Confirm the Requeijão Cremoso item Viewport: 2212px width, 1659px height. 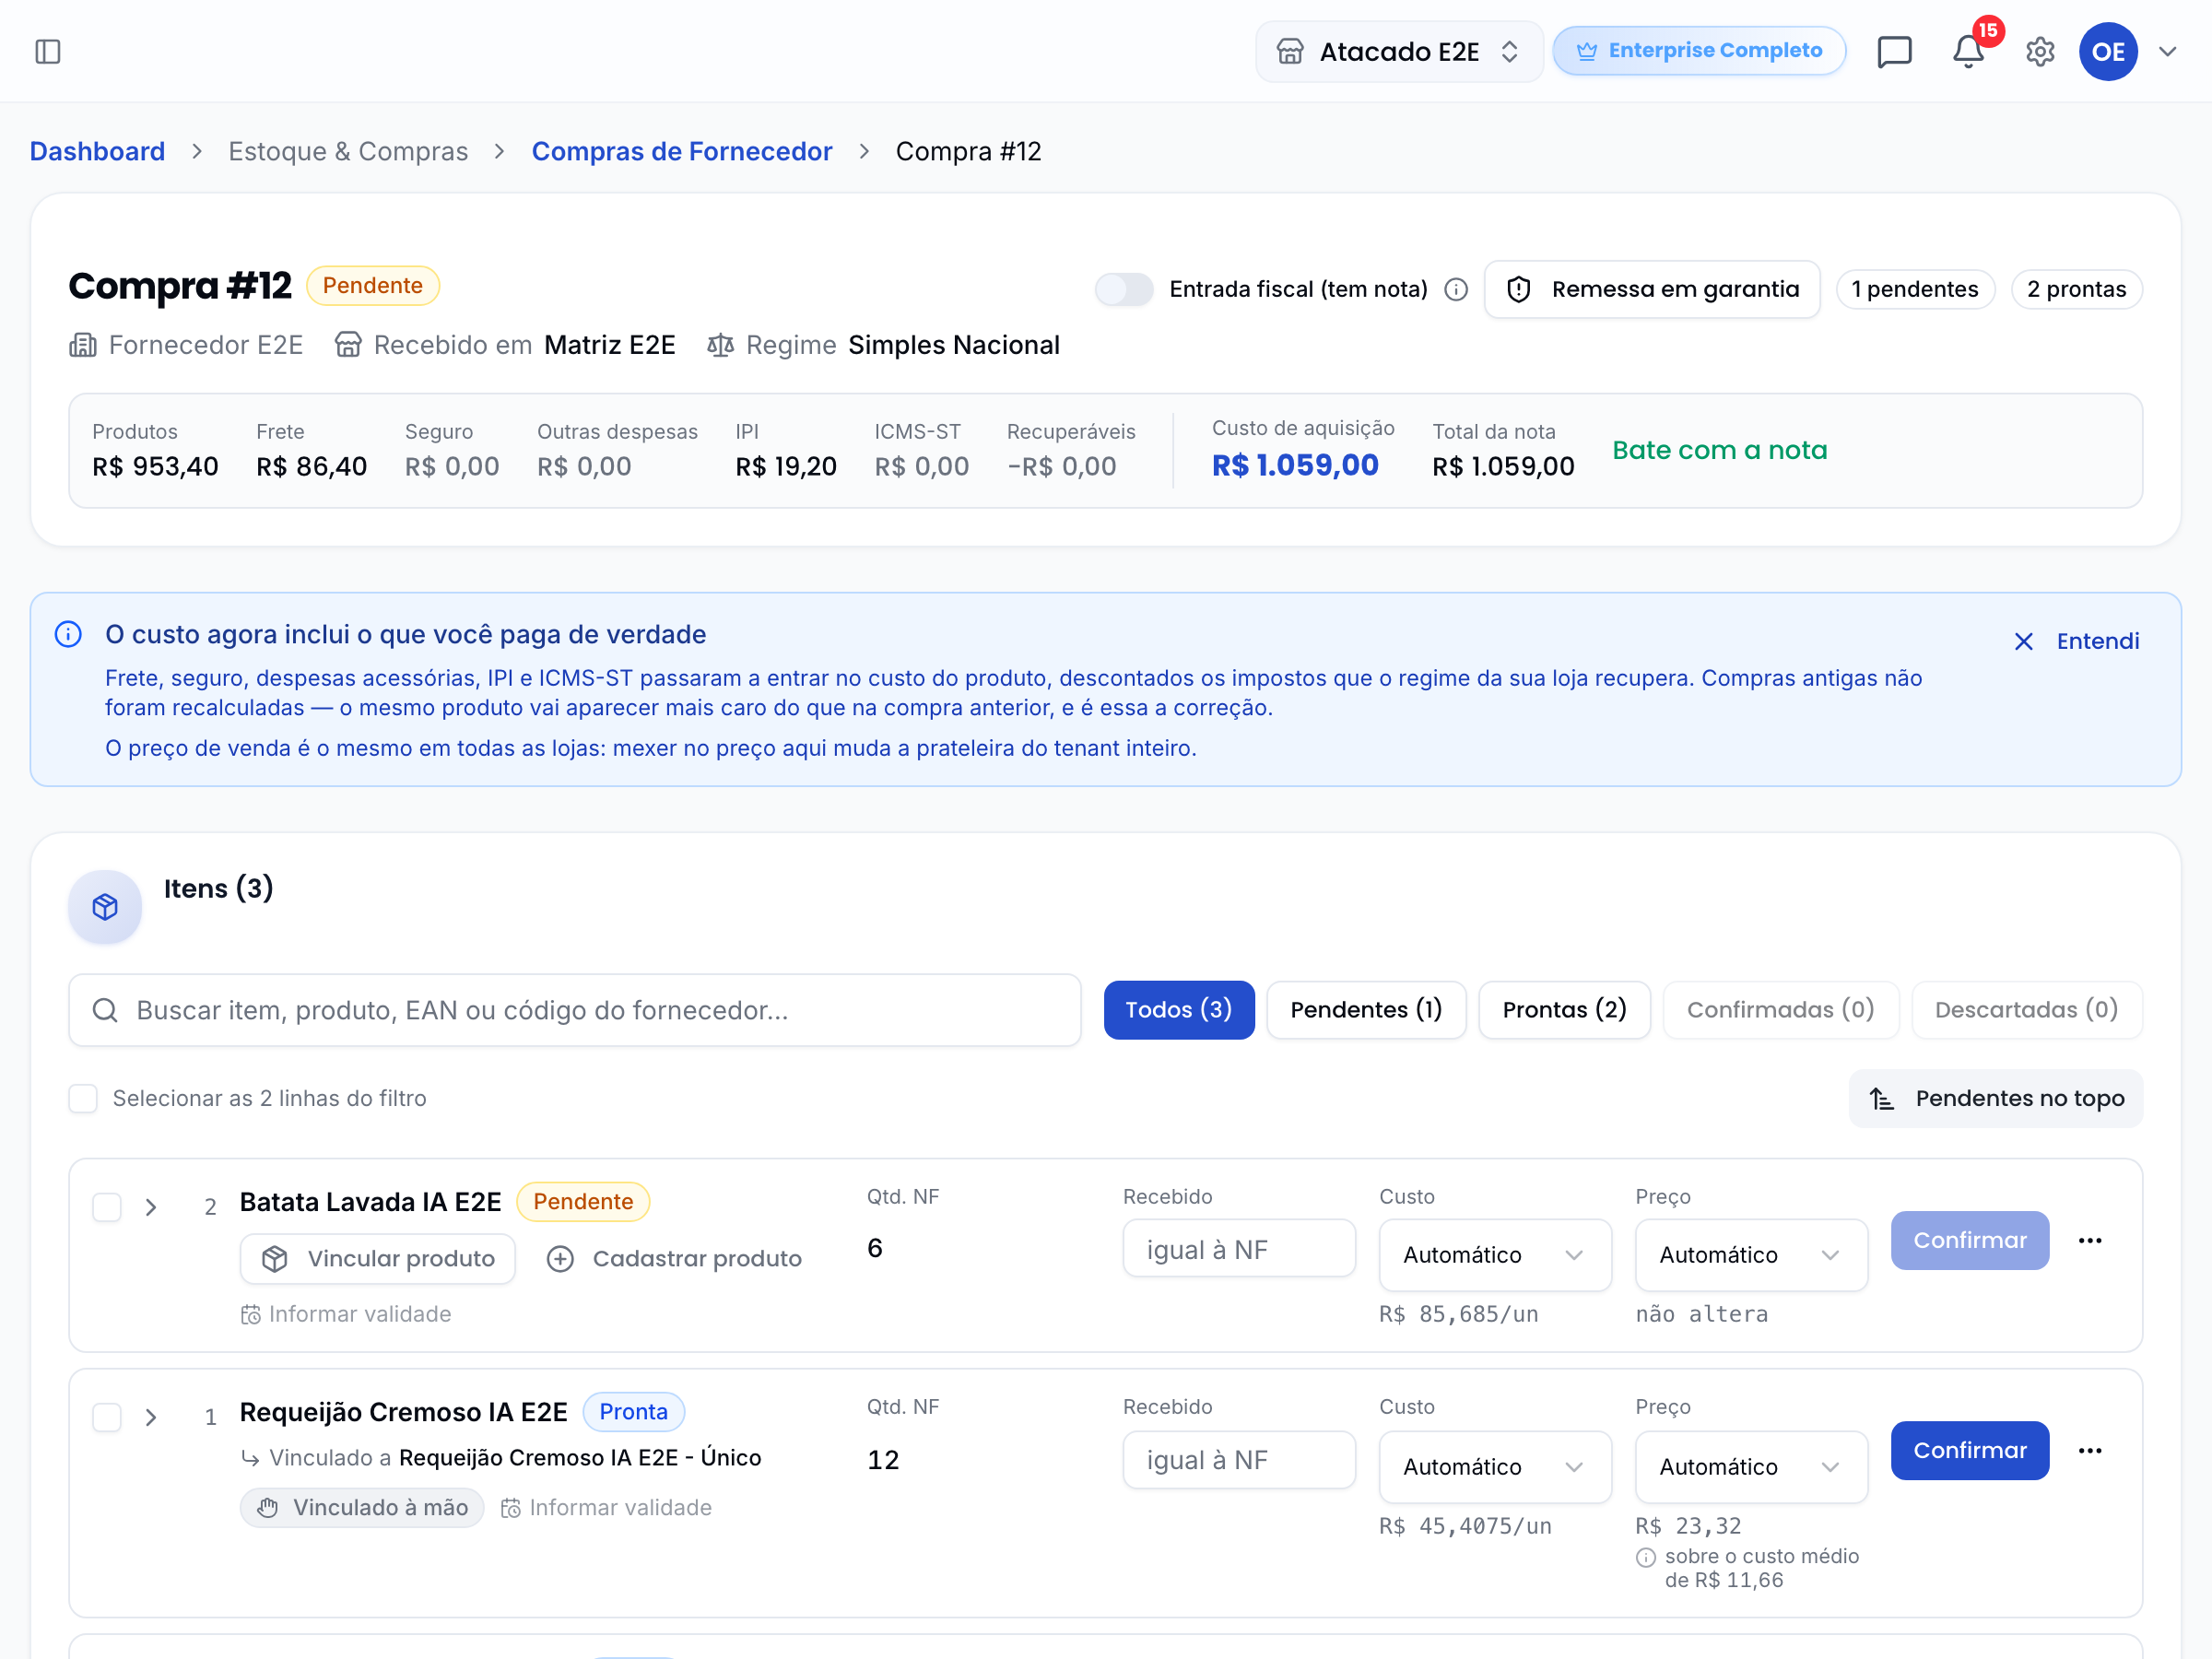click(1969, 1451)
